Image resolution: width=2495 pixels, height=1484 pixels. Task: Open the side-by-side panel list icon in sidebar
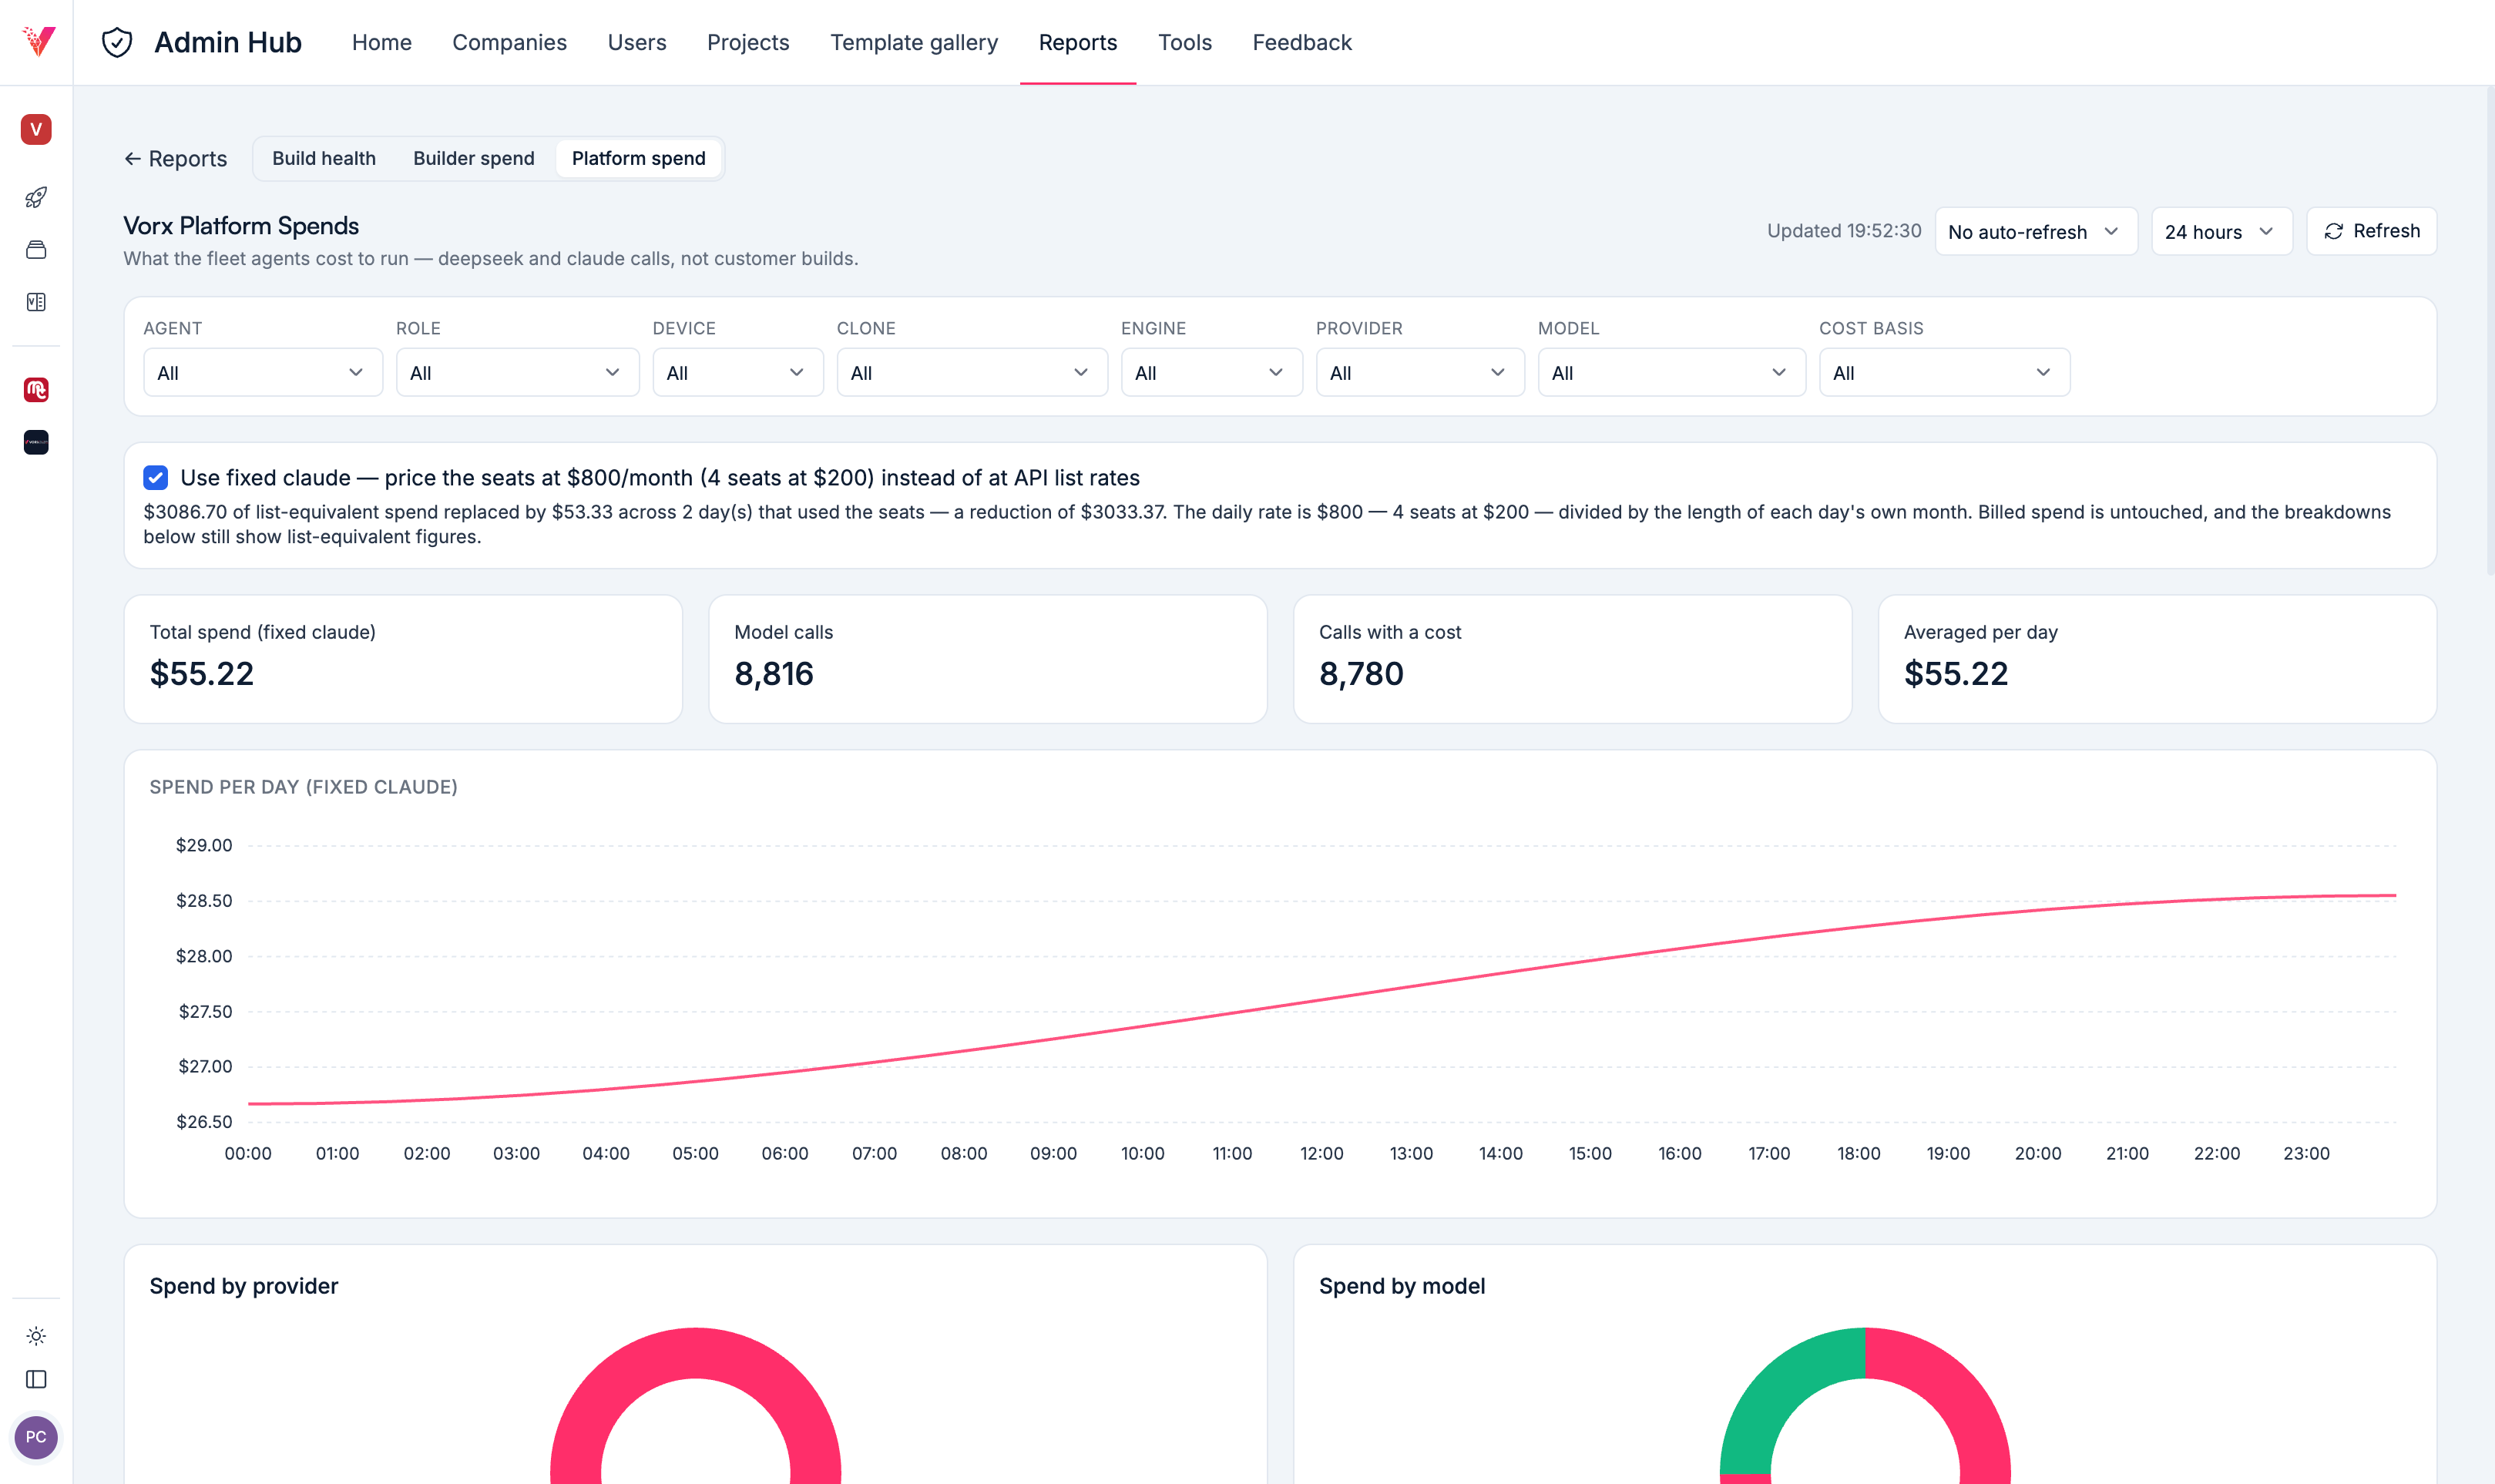coord(36,302)
